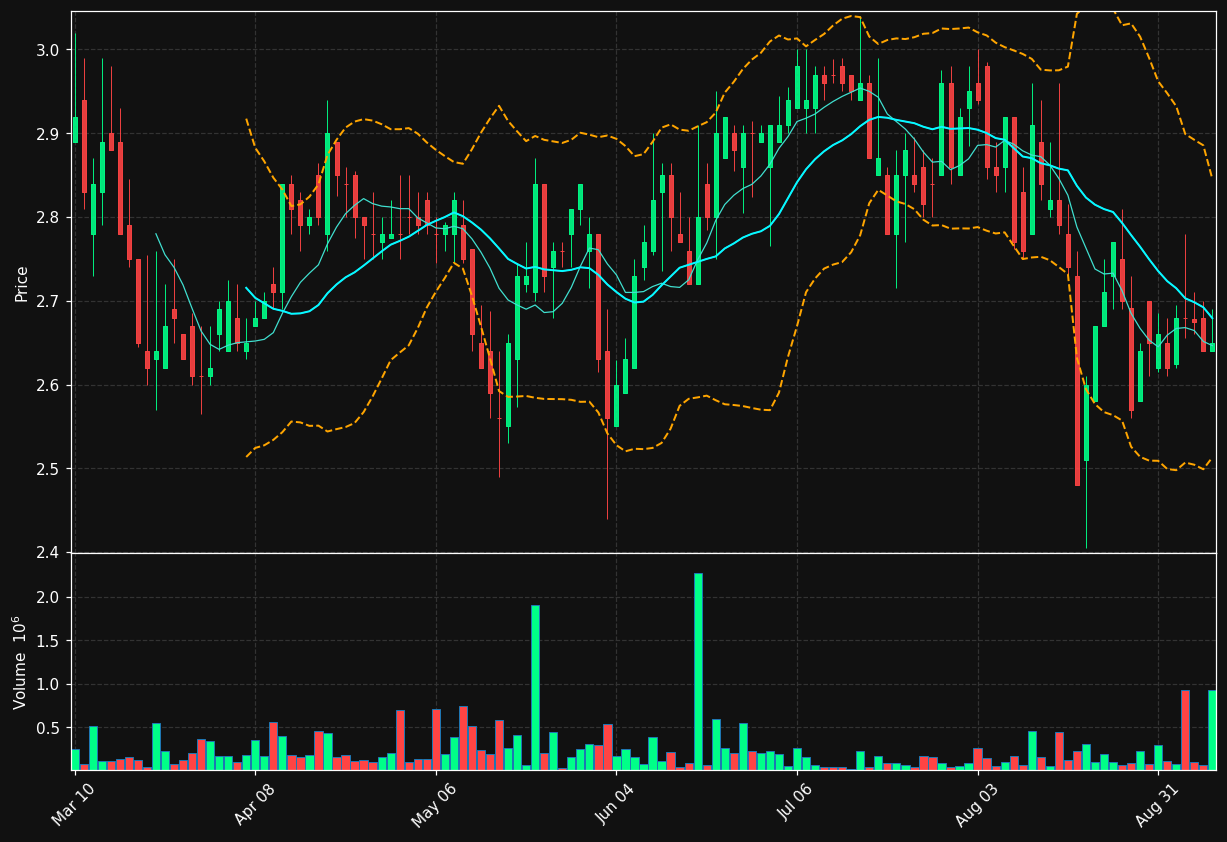Click the 2.0 volume axis label

tap(50, 598)
